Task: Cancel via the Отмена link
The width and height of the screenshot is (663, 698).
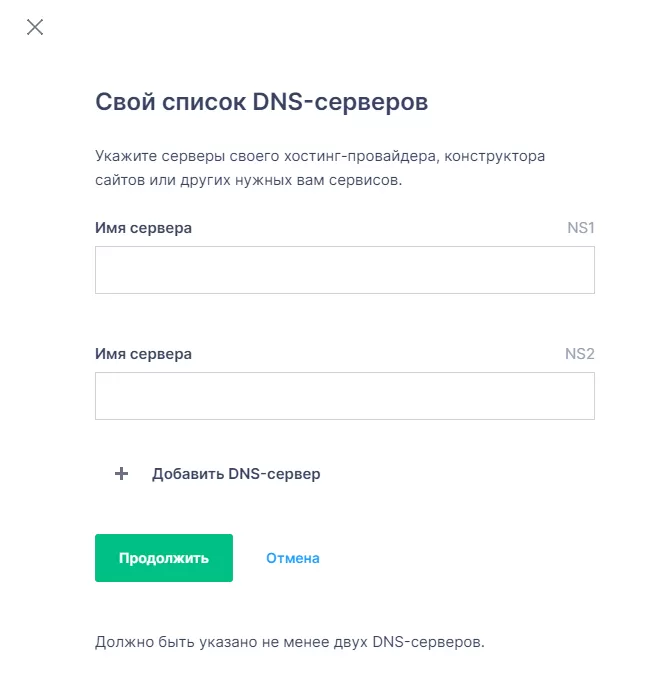Action: pyautogui.click(x=293, y=558)
